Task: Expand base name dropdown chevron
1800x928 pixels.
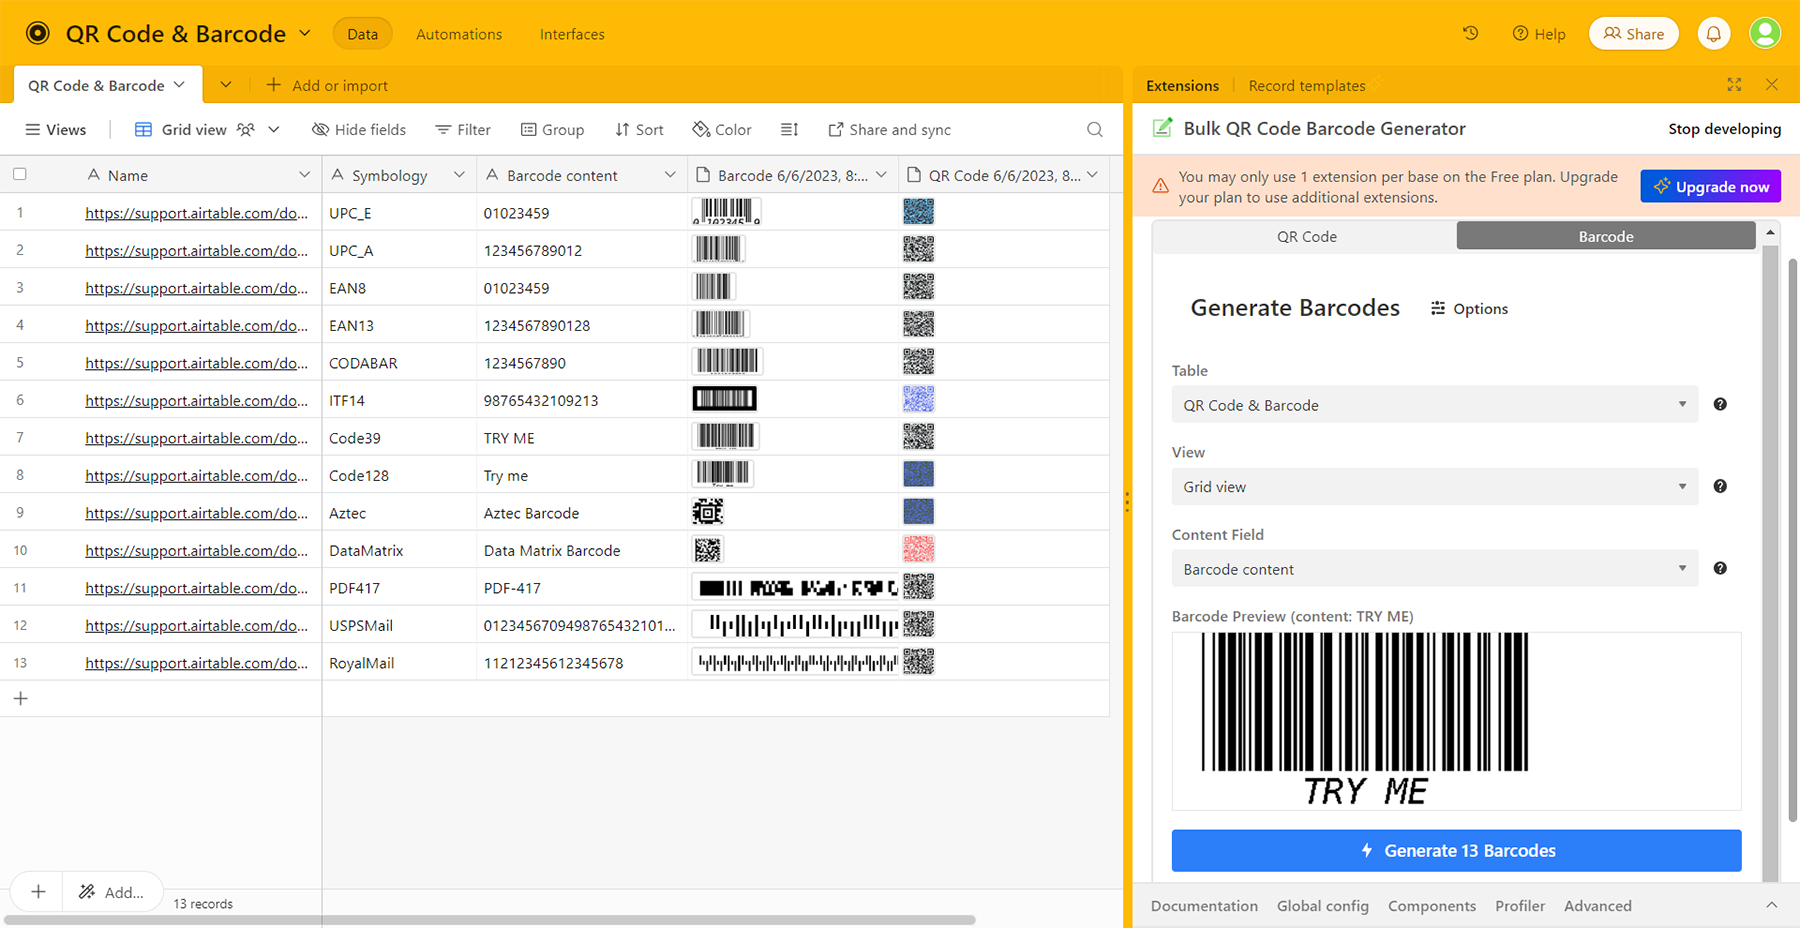Action: click(305, 34)
